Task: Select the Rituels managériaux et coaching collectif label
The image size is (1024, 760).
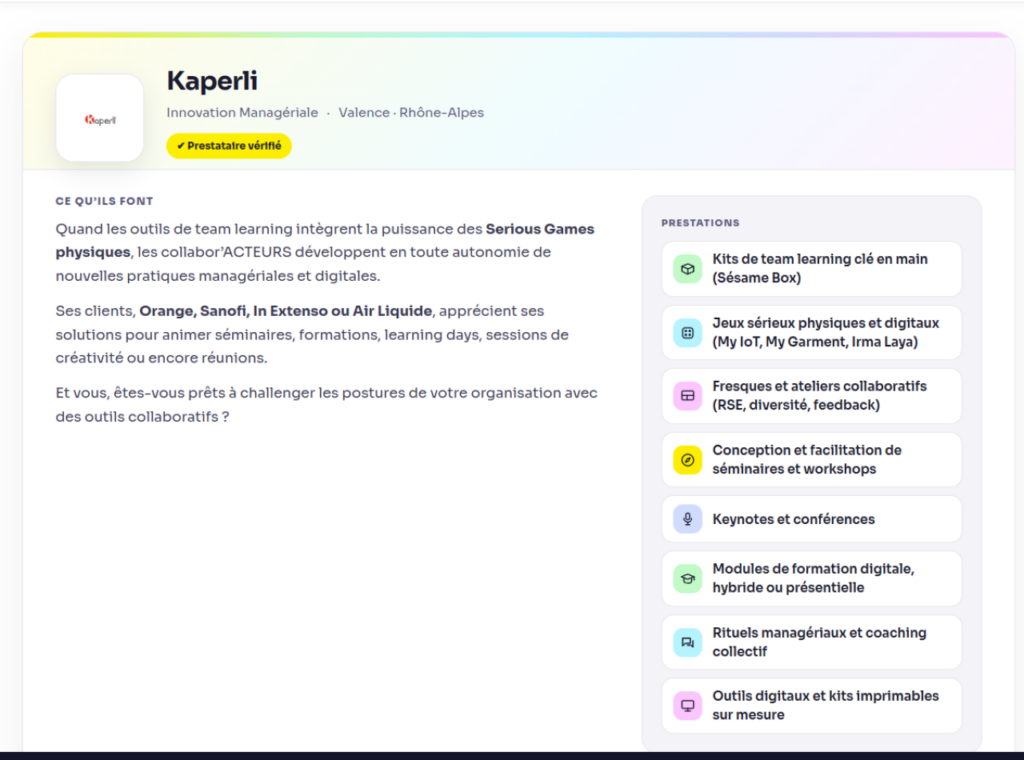Action: (819, 642)
